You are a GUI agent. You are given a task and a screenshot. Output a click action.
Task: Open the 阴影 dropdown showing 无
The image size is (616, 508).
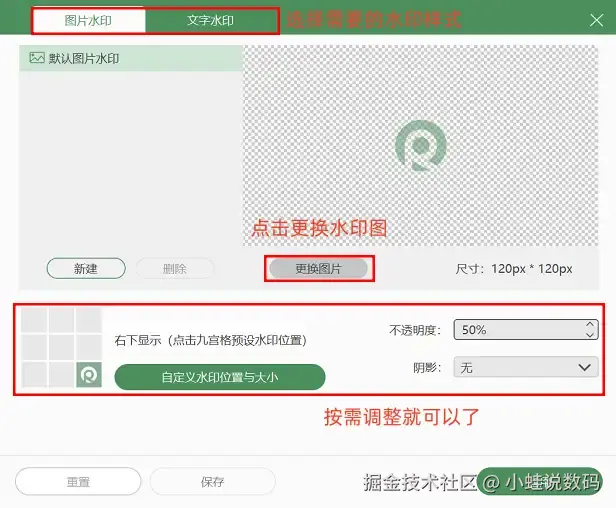pos(526,367)
